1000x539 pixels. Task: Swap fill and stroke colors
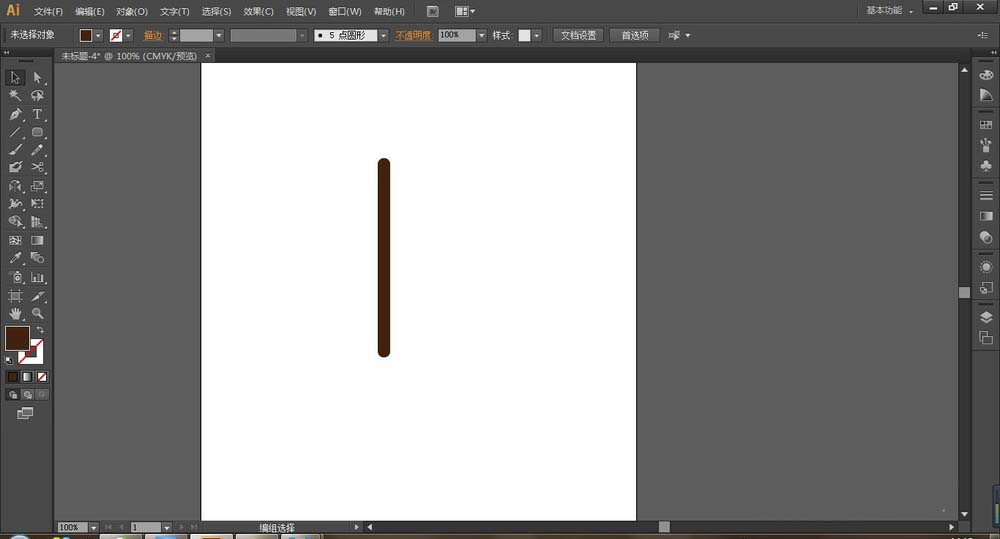click(41, 330)
